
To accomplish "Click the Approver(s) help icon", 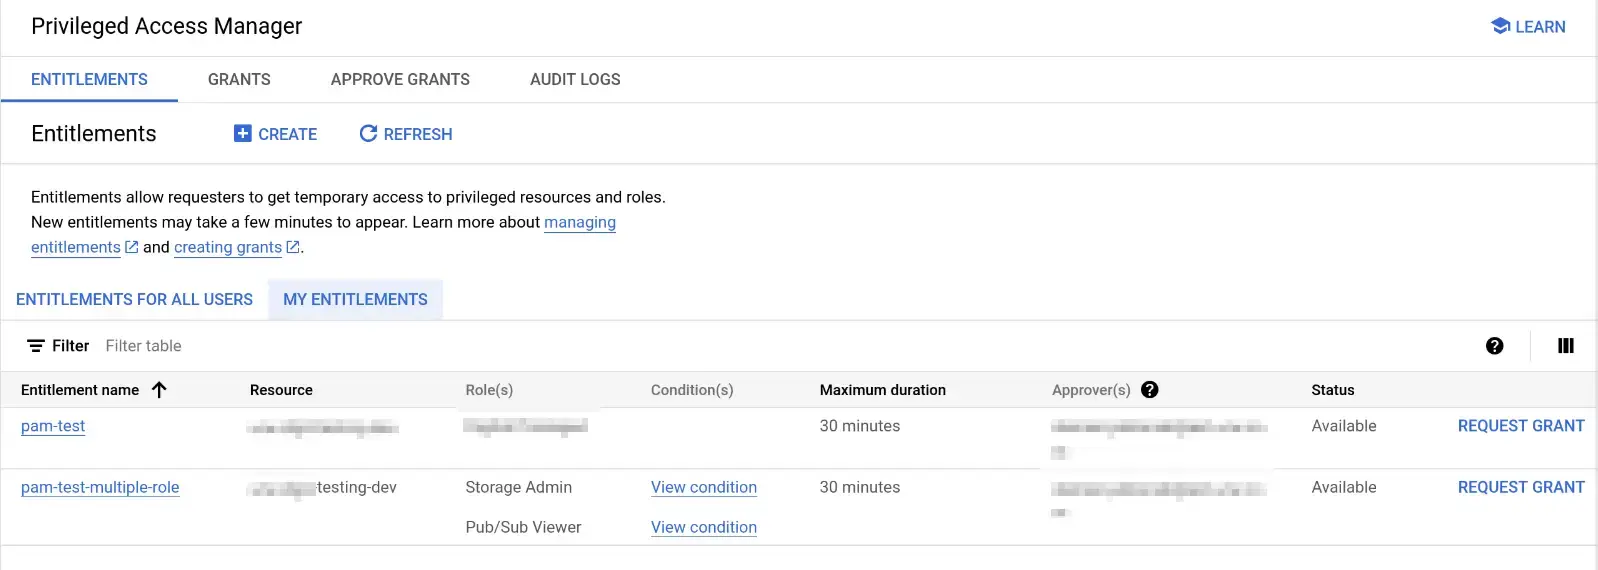I will coord(1150,390).
